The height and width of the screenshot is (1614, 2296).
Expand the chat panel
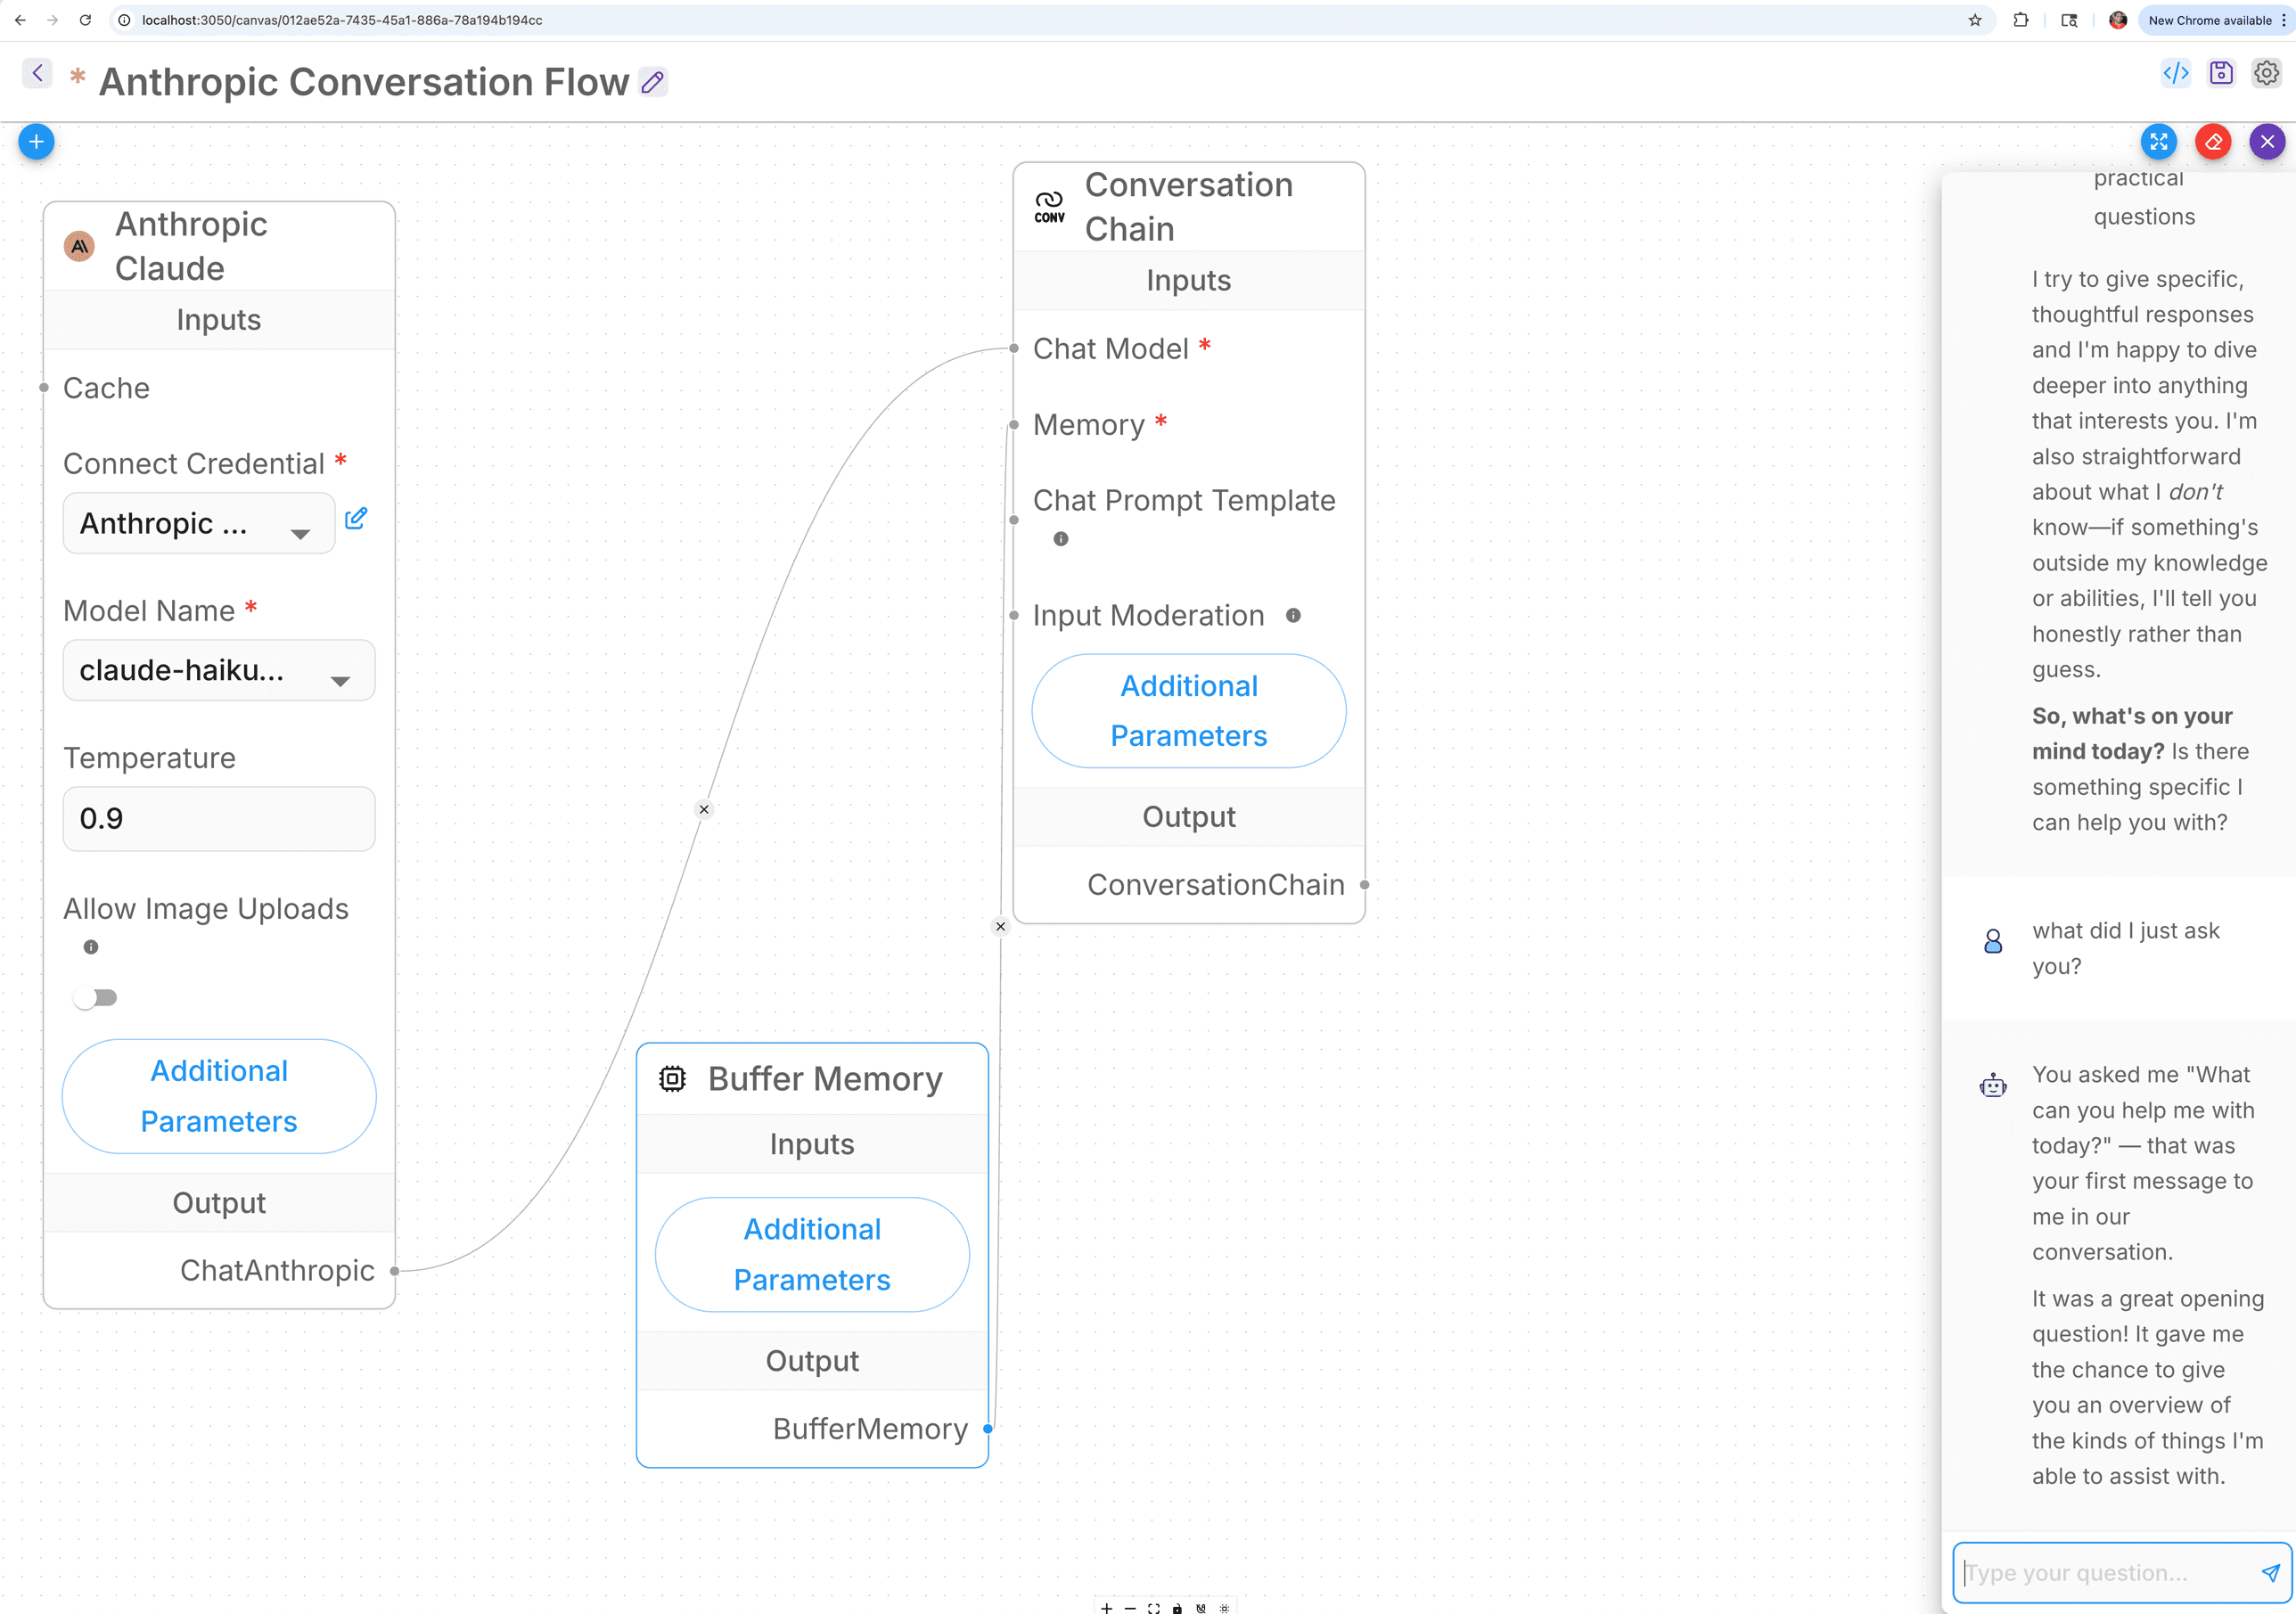2159,142
